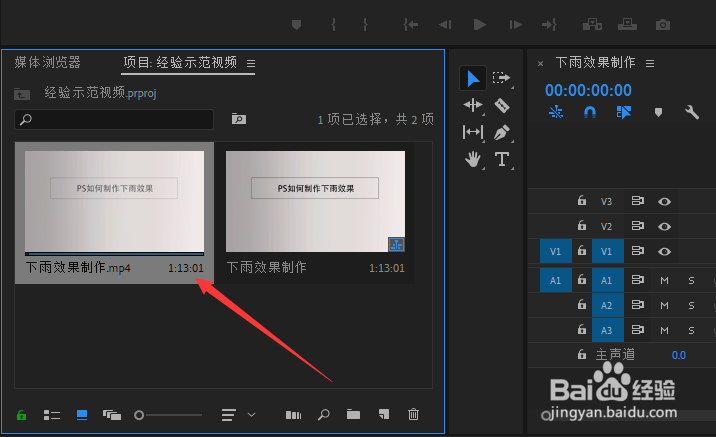Toggle sync lock for V3
The width and height of the screenshot is (716, 437).
click(637, 201)
